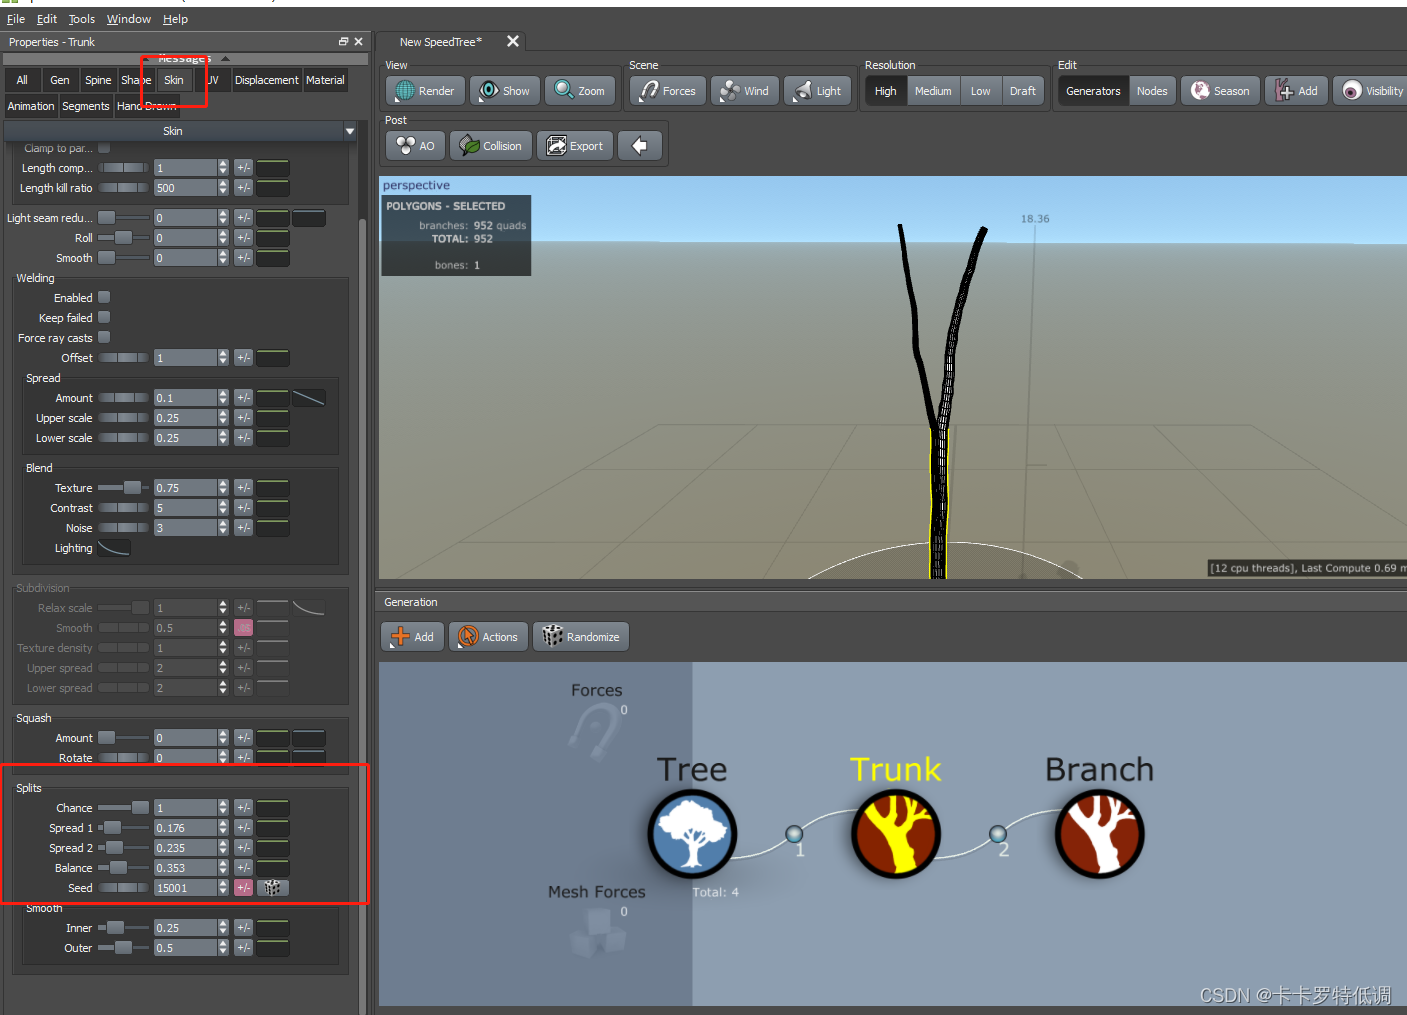
Task: Enable Welding checkbox
Action: click(104, 298)
